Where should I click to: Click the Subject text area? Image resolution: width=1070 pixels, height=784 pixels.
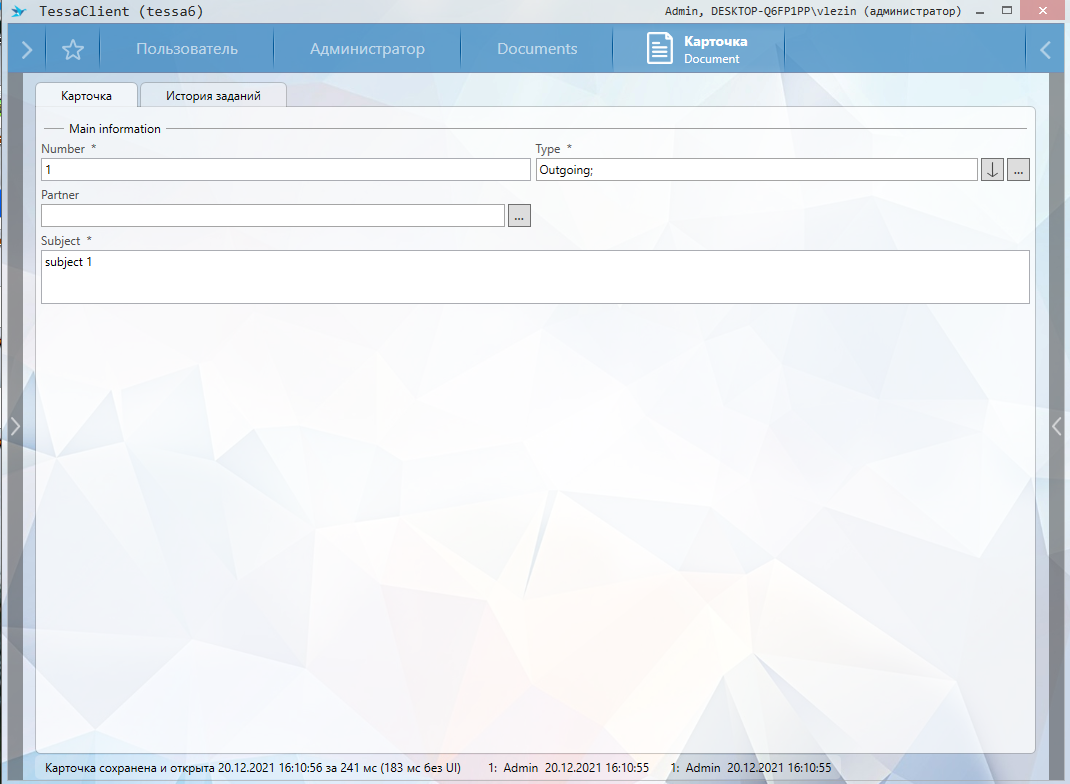coord(535,277)
